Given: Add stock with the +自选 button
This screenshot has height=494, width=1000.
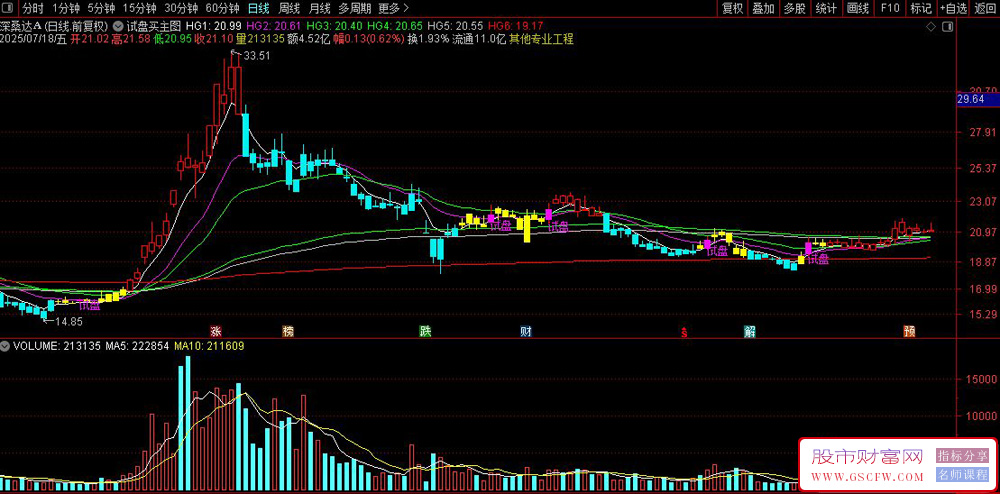Looking at the screenshot, I should pyautogui.click(x=953, y=8).
